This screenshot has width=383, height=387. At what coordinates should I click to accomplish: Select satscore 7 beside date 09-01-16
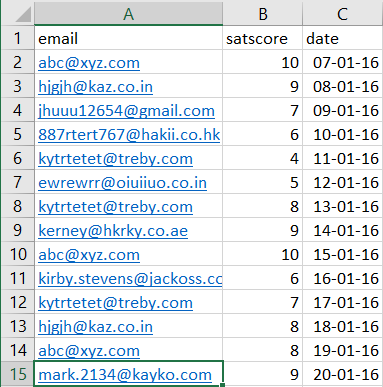[263, 110]
